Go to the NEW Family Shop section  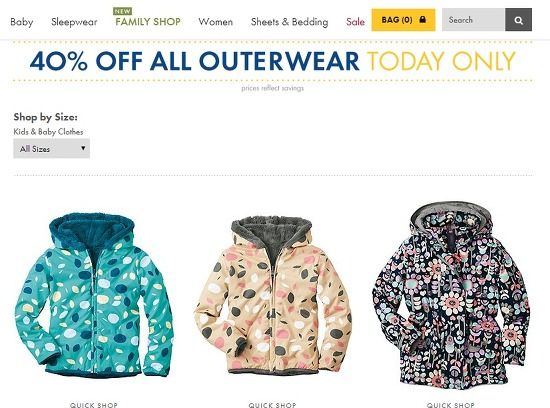148,22
